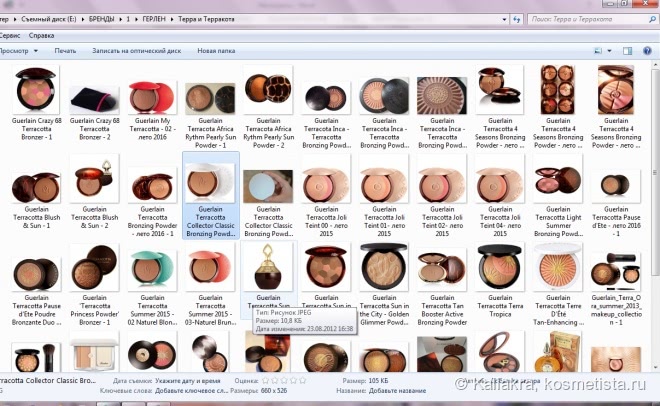Viewport: 660px width, 406px height.
Task: Open view options dropdown arrow
Action: point(609,51)
